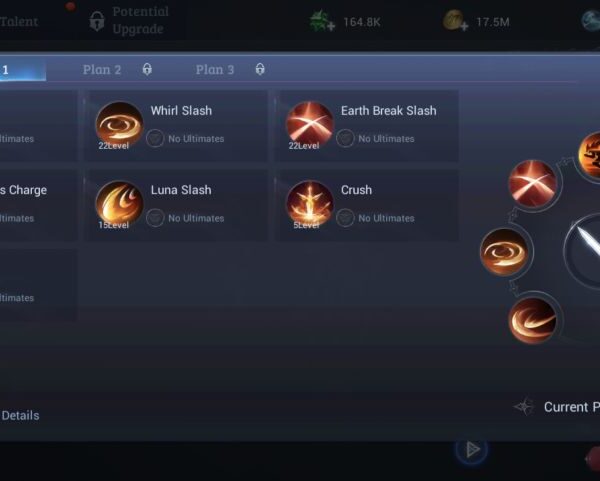Image resolution: width=600 pixels, height=481 pixels.
Task: Switch to the locked Plan 2 tab
Action: pyautogui.click(x=117, y=70)
